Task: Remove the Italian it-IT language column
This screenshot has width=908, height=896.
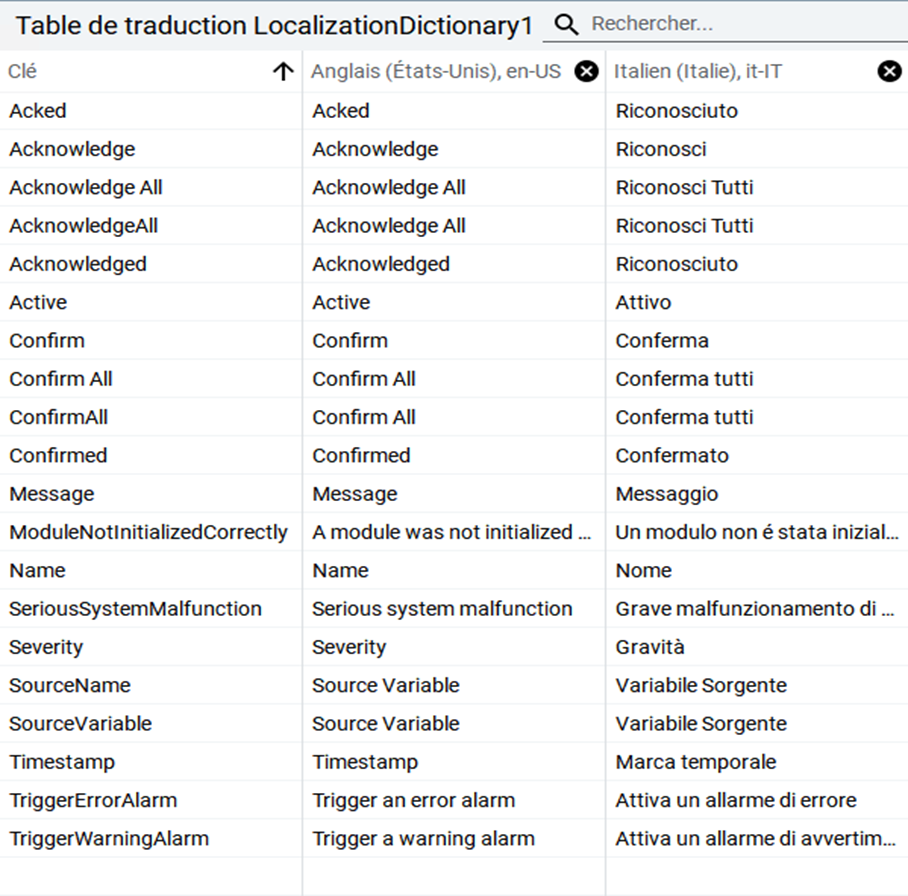Action: tap(889, 71)
